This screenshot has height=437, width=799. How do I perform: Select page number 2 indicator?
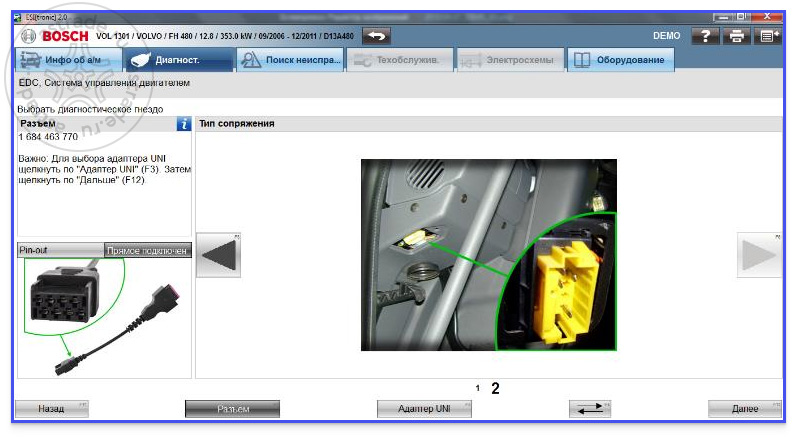point(495,388)
